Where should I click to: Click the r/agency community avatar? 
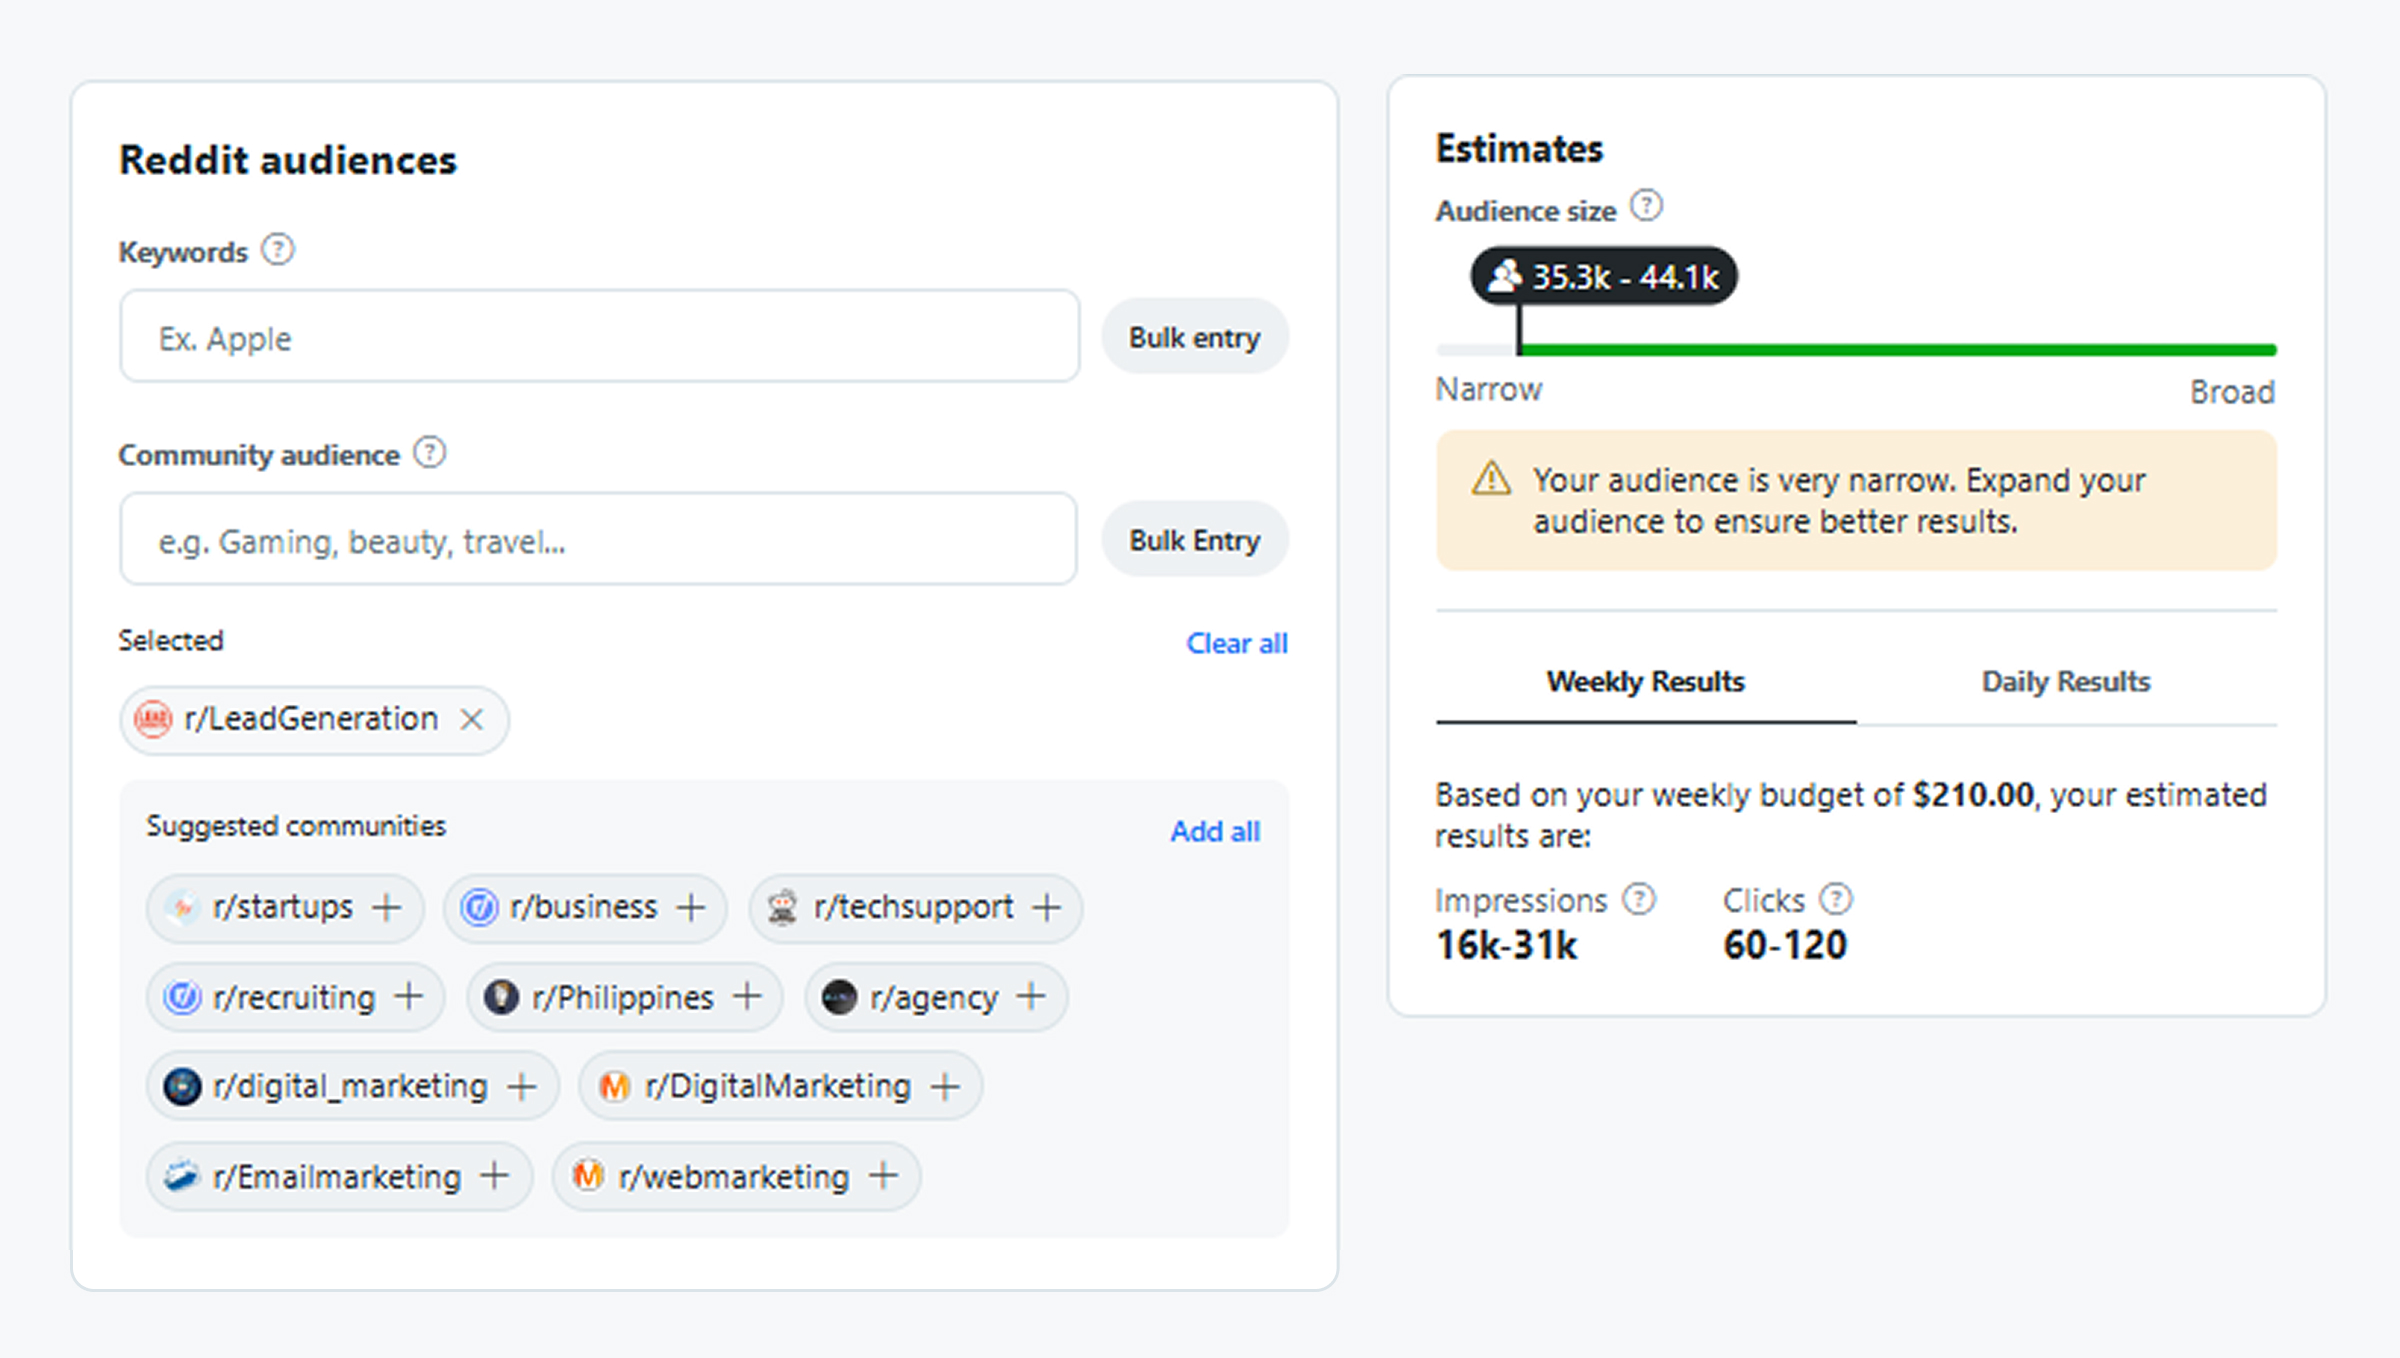click(x=839, y=996)
